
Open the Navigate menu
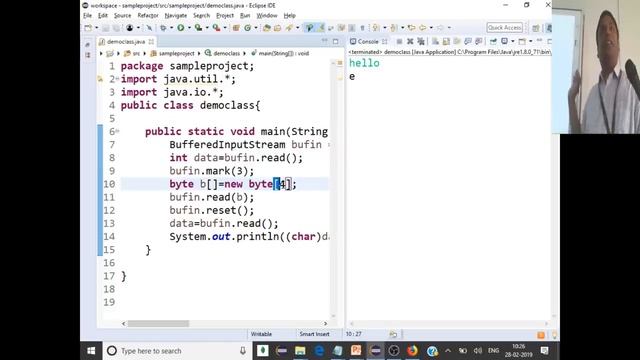[176, 16]
